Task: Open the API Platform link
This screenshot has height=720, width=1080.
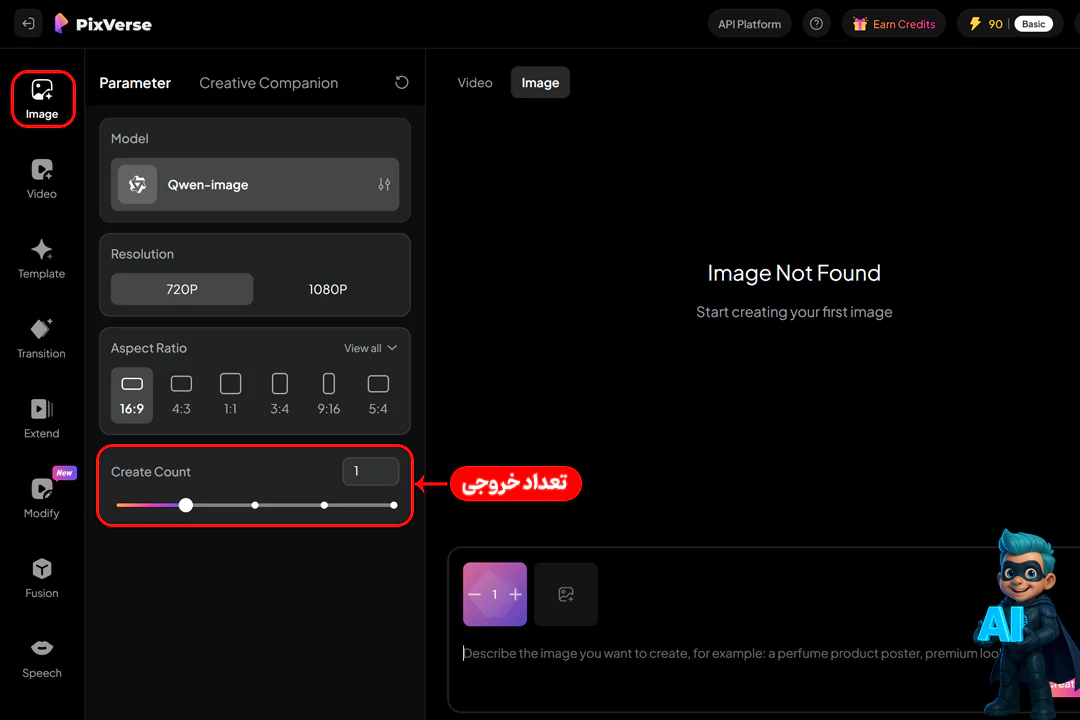Action: point(750,24)
